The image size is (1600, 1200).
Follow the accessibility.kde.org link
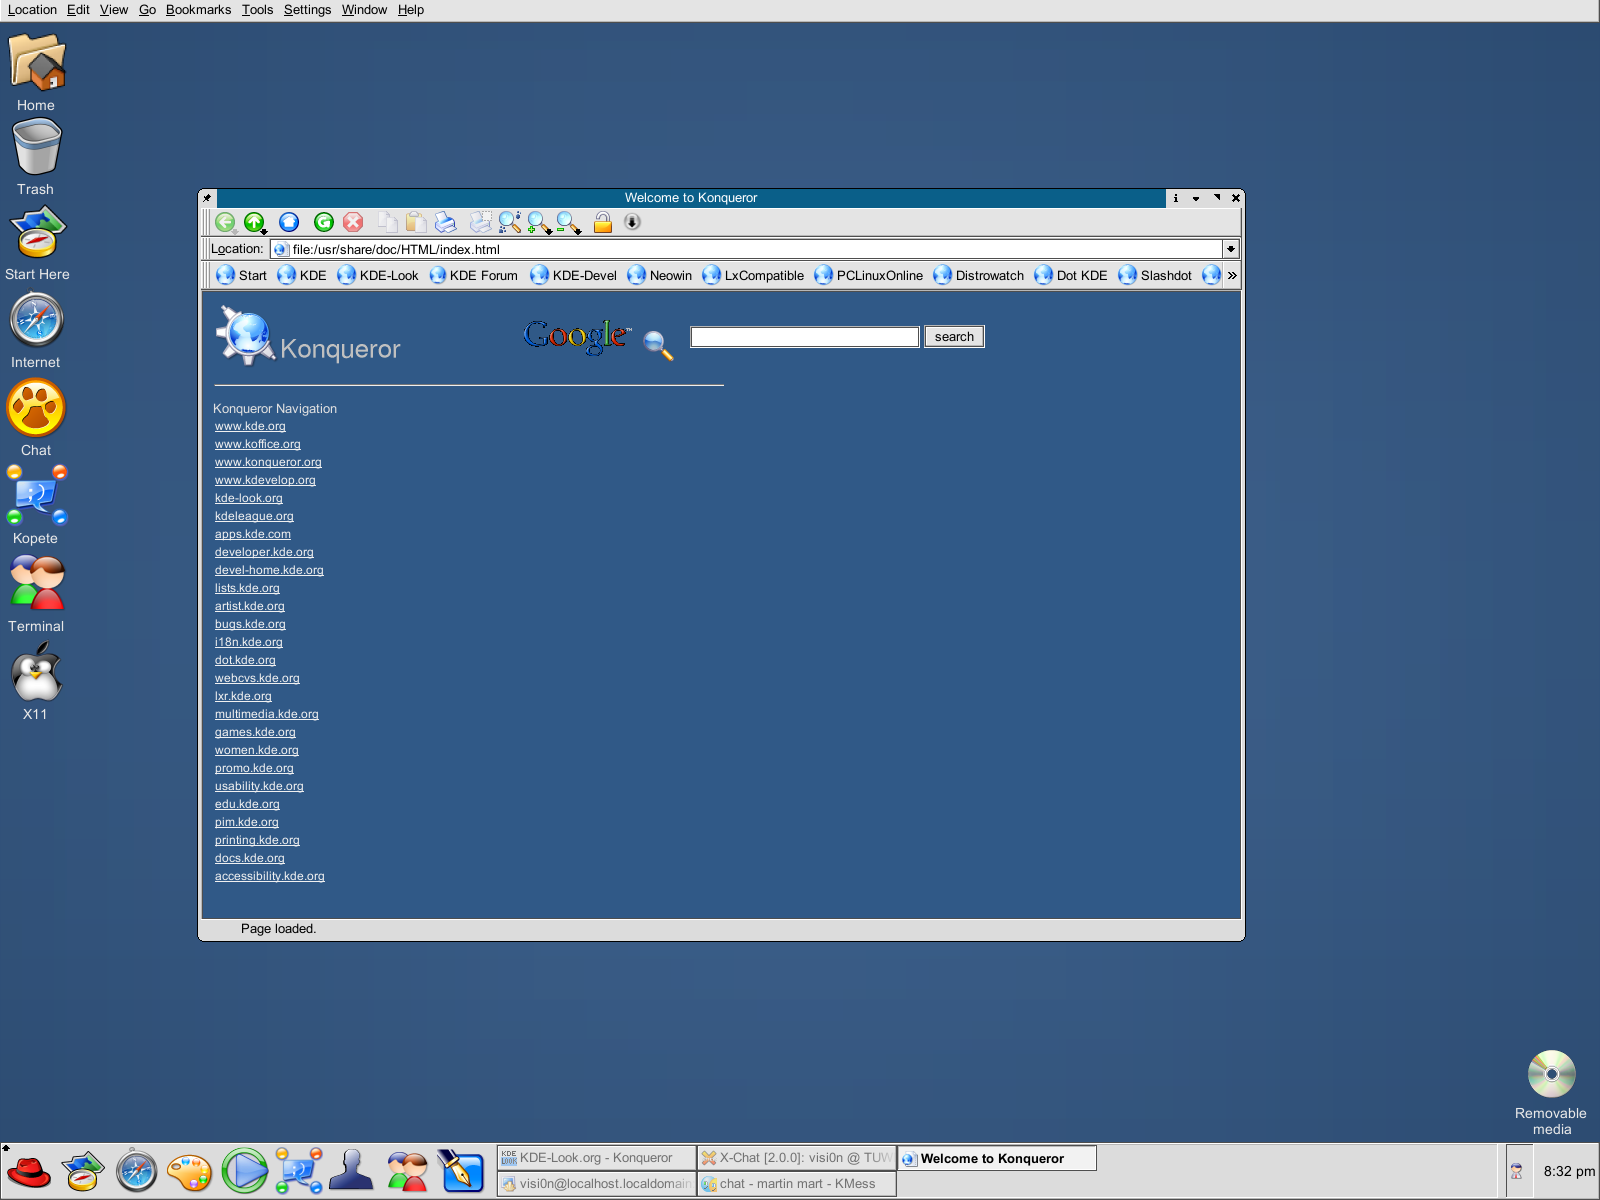point(270,876)
